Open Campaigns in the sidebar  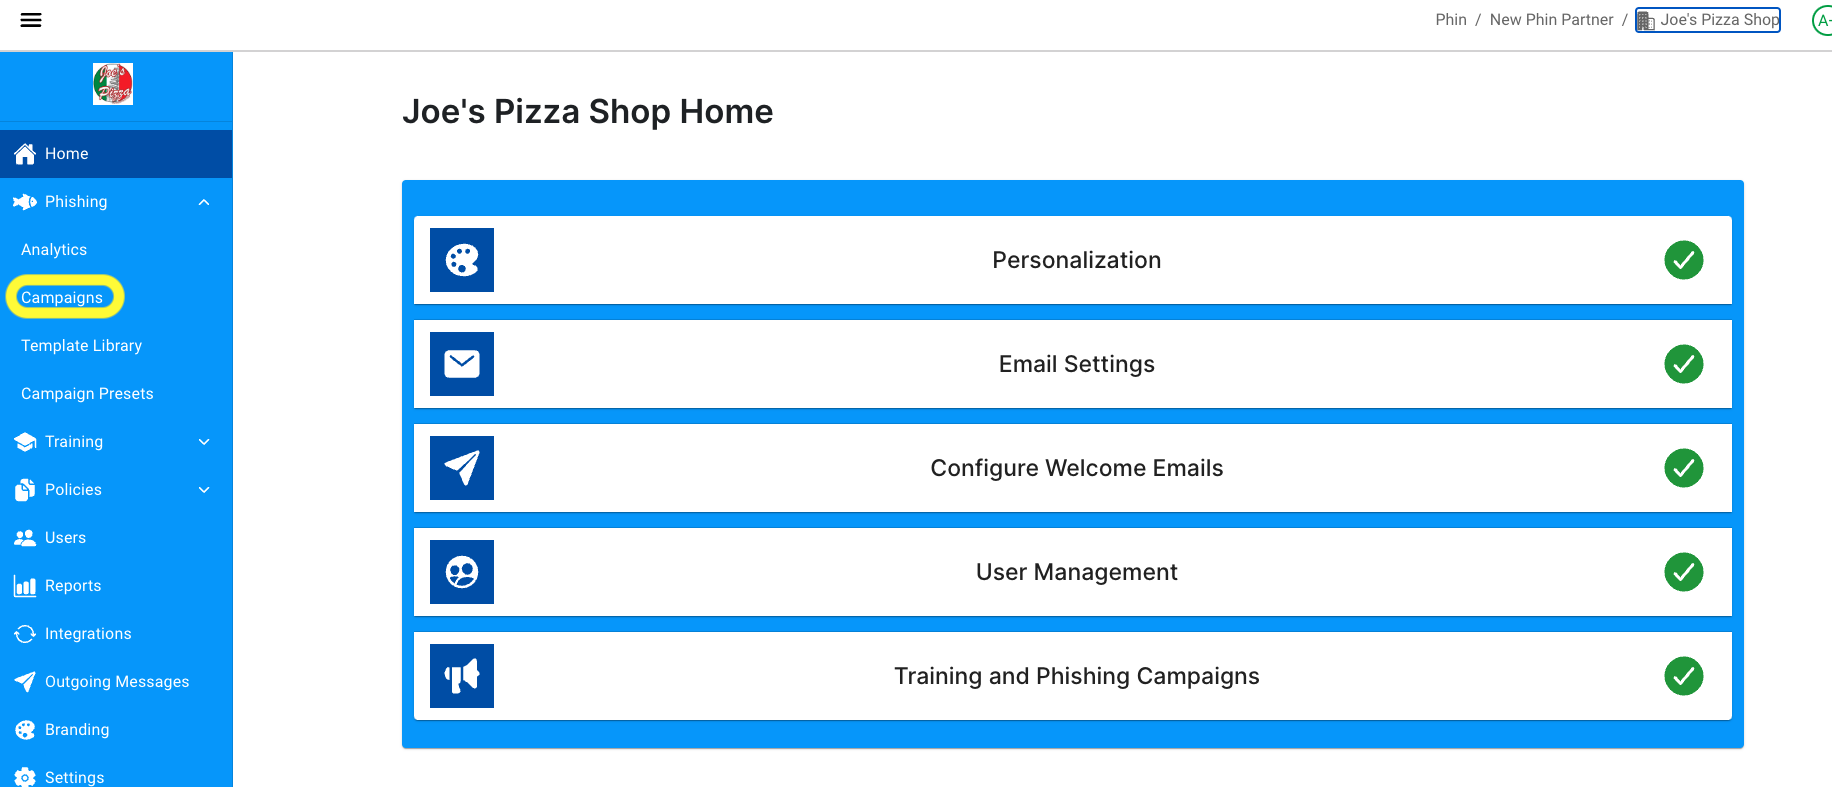62,298
